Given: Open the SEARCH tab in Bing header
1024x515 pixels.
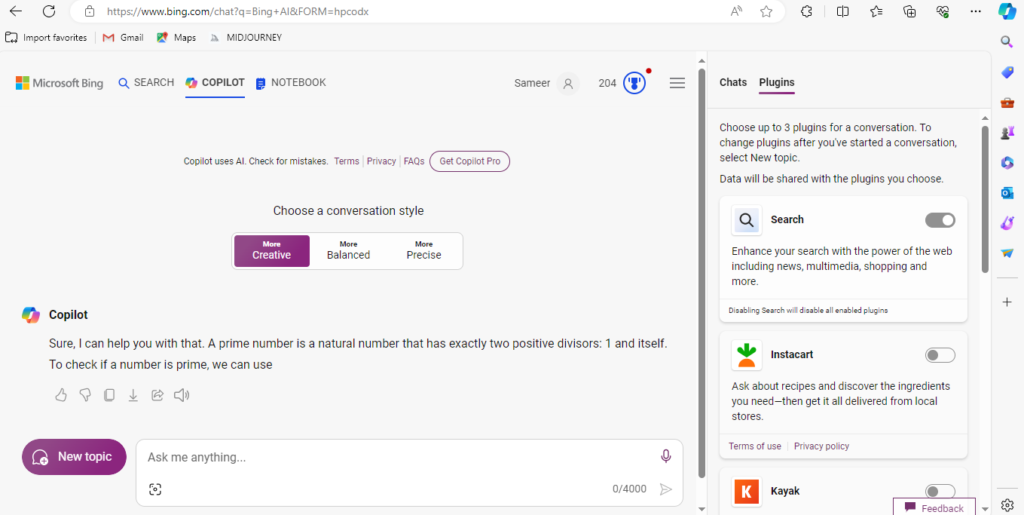Looking at the screenshot, I should 146,83.
